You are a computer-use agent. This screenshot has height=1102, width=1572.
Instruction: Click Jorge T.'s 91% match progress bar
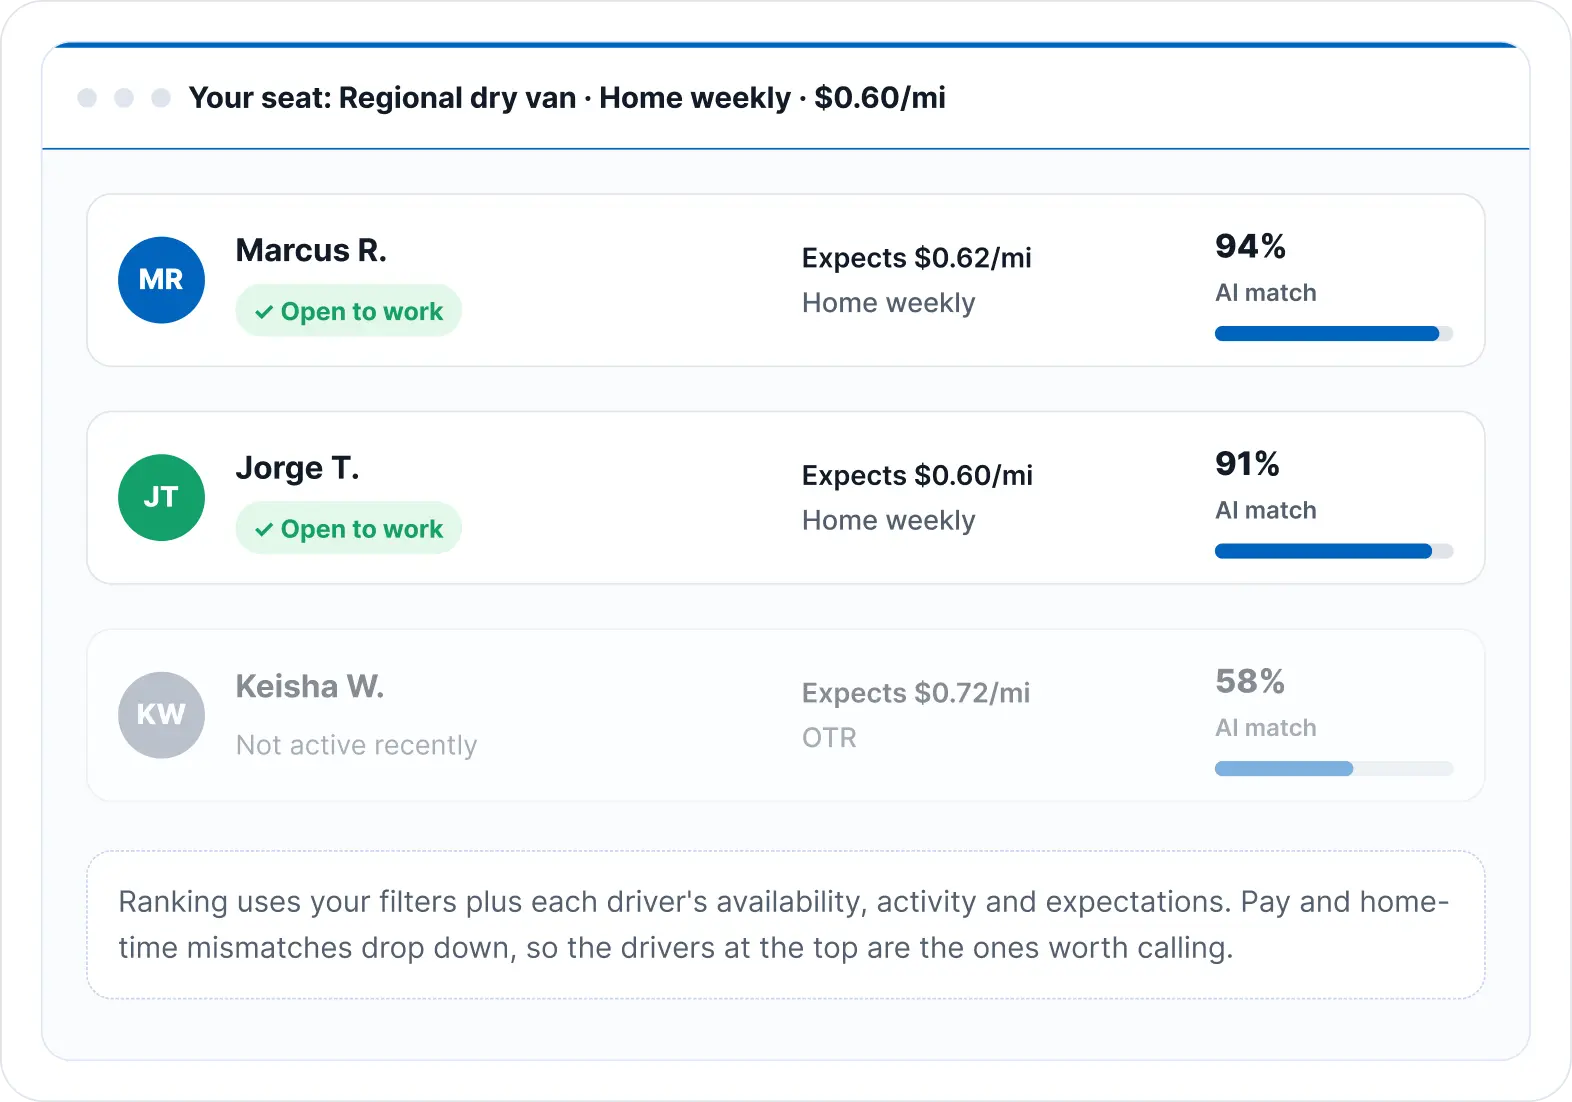1334,551
